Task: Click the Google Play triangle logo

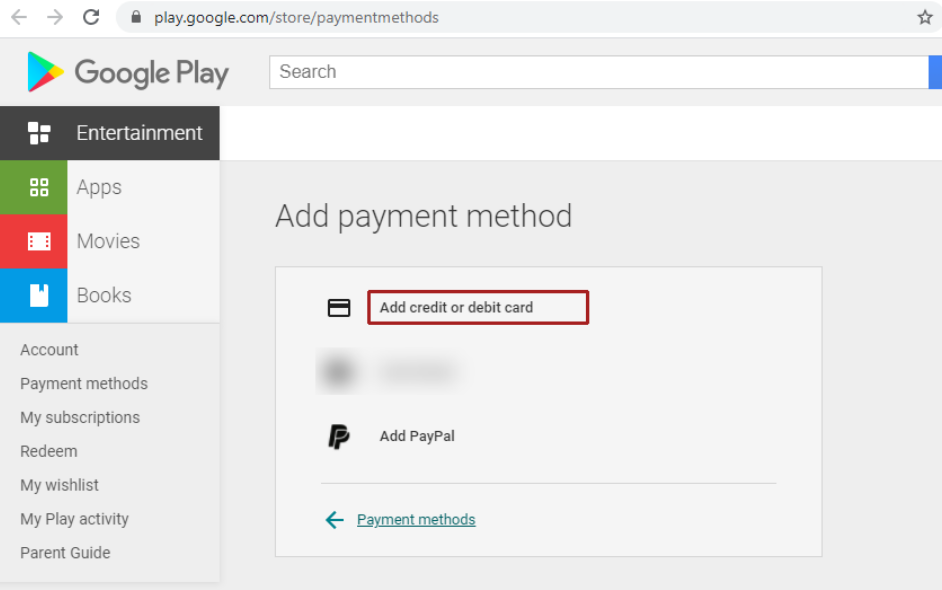Action: pyautogui.click(x=45, y=72)
